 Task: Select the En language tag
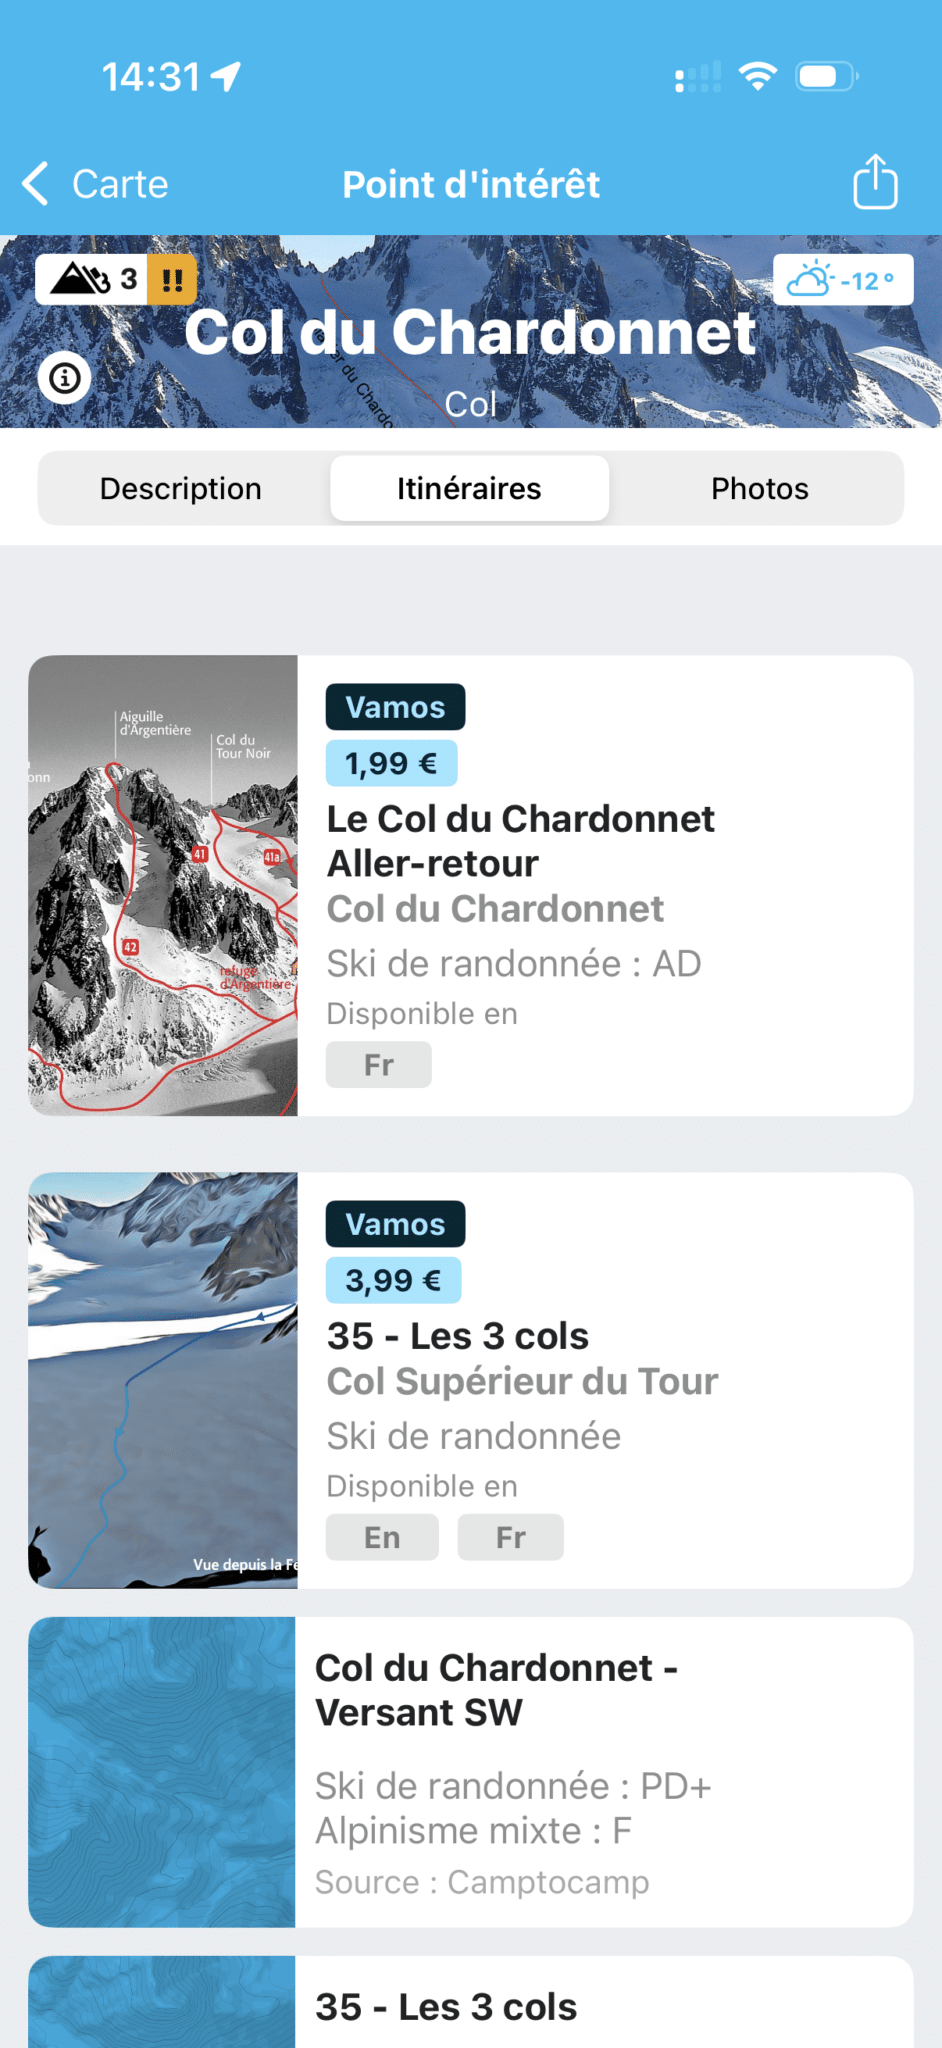[382, 1537]
